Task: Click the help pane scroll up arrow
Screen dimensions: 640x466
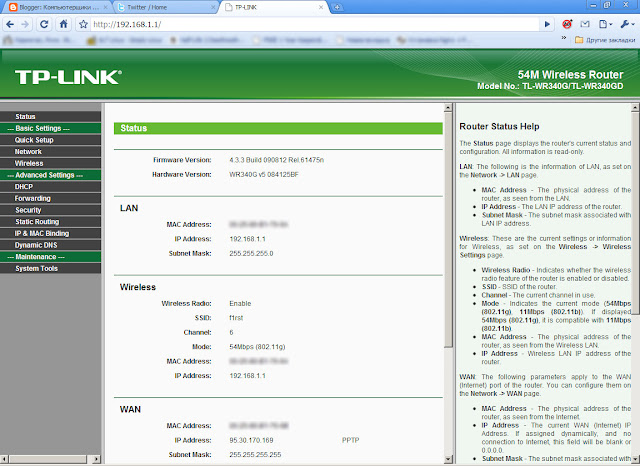Action: (x=635, y=108)
